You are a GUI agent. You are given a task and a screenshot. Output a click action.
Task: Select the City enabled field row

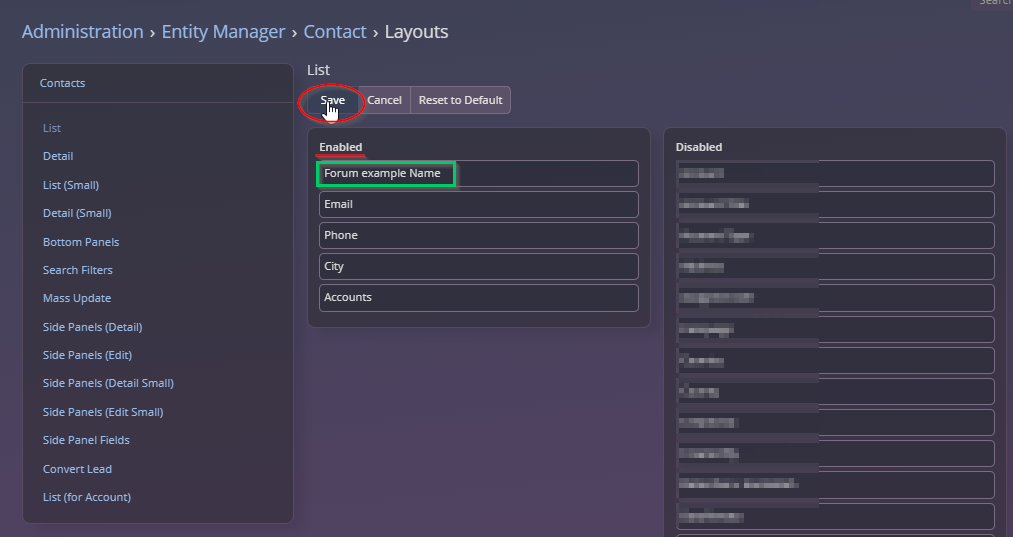[479, 266]
